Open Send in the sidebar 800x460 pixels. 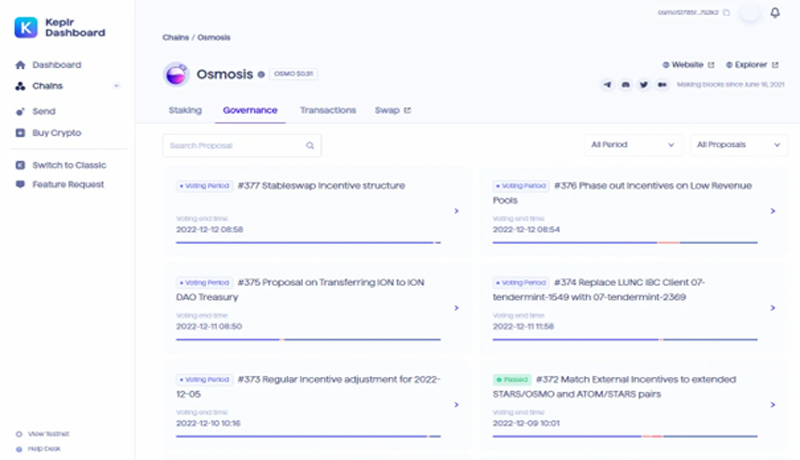44,111
